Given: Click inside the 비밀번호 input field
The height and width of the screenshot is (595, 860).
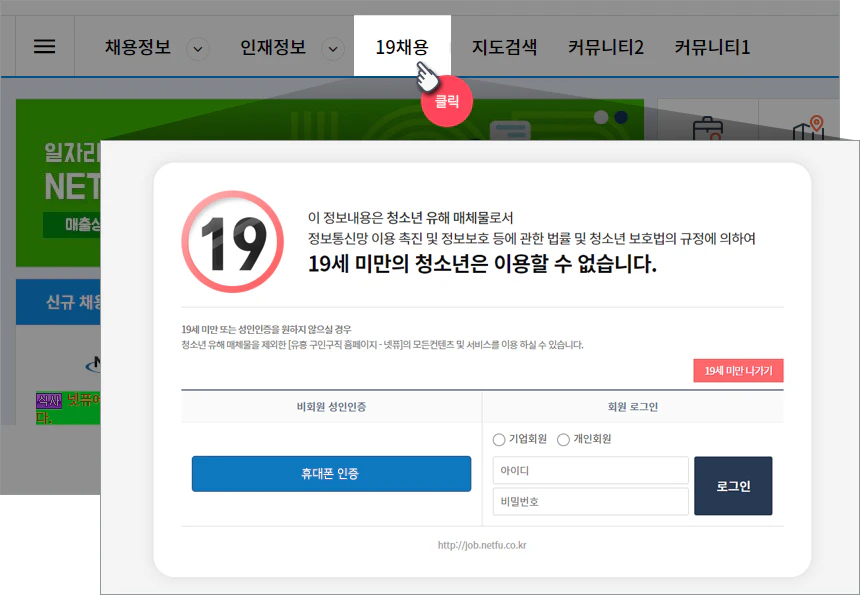Looking at the screenshot, I should point(590,502).
